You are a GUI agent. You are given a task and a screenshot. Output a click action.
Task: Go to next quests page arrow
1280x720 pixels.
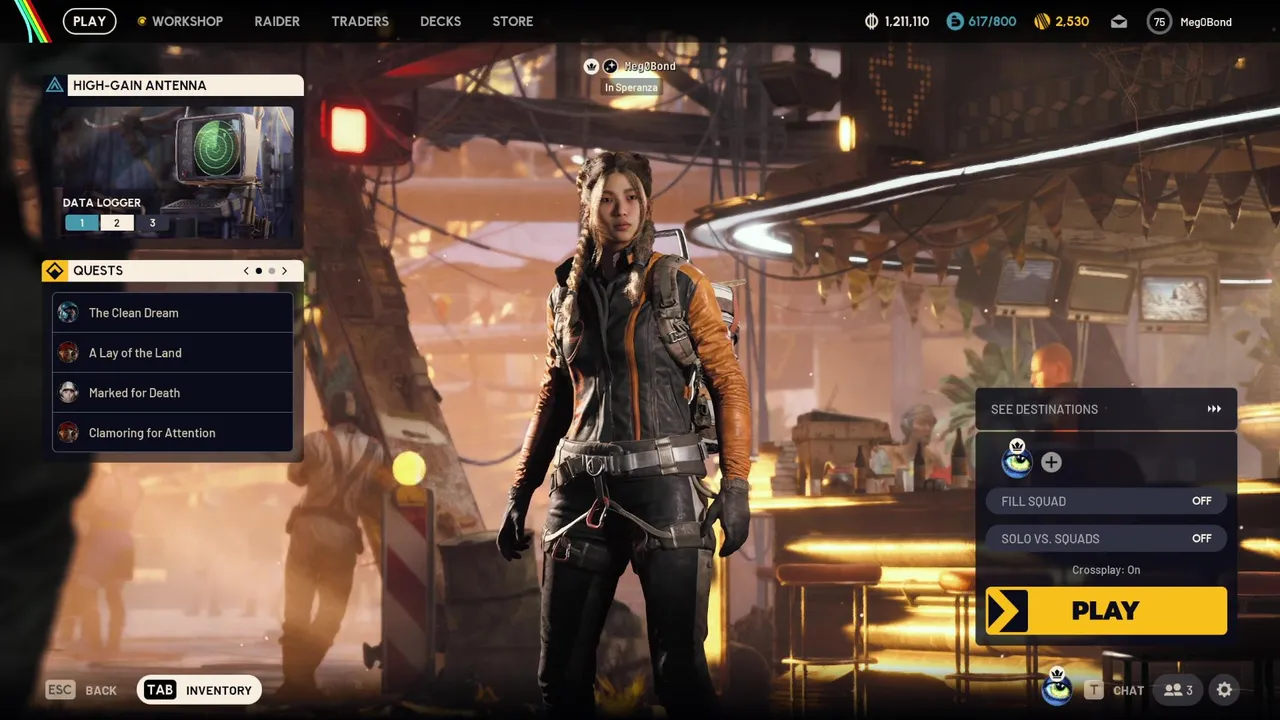[285, 271]
